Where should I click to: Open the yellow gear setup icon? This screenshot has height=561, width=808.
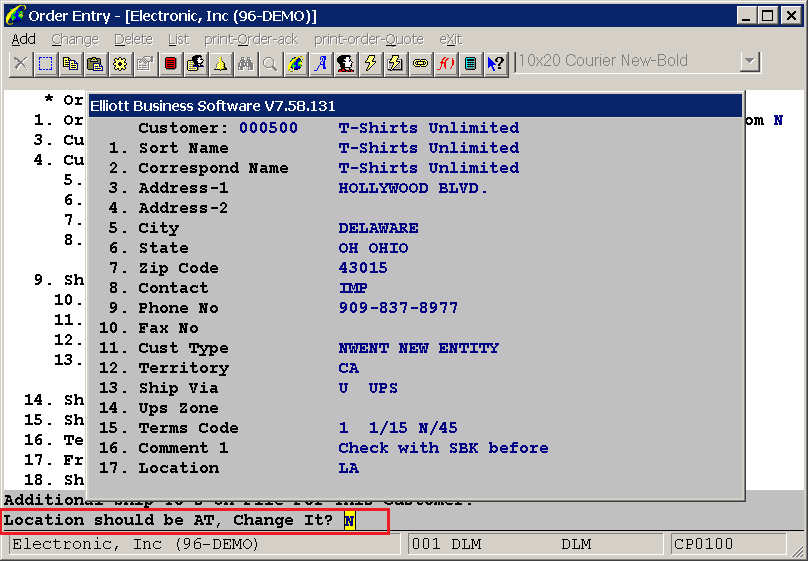[121, 64]
